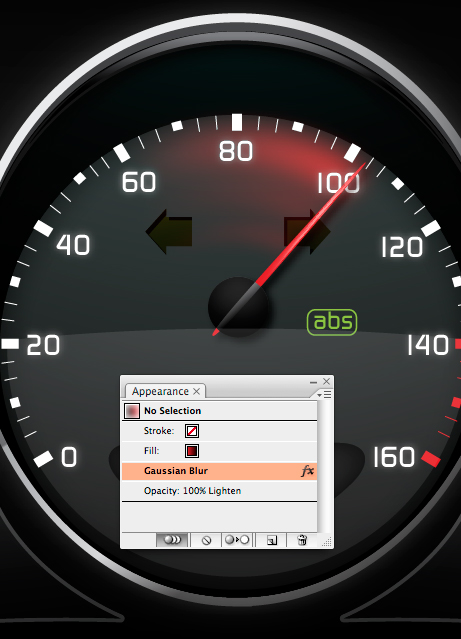Click the Opacity: 100% Lighten entry

click(192, 491)
